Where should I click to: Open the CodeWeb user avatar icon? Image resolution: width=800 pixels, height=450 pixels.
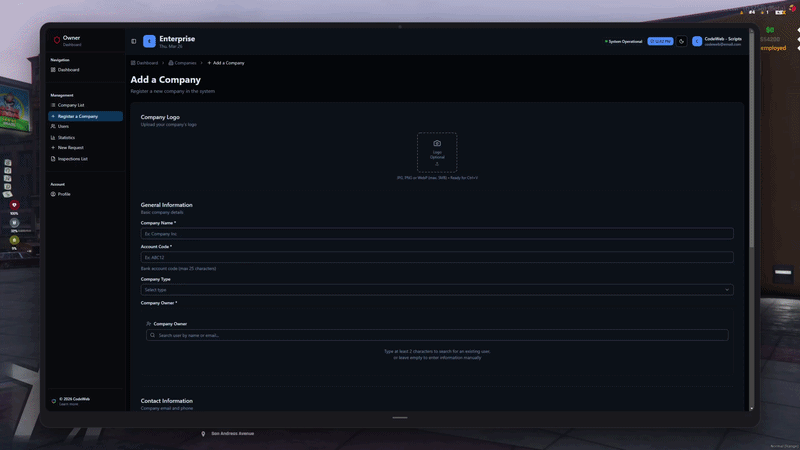[x=697, y=41]
